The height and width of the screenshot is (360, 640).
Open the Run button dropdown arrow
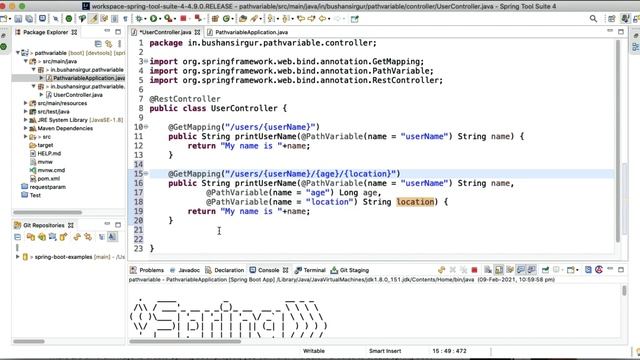pos(160,19)
